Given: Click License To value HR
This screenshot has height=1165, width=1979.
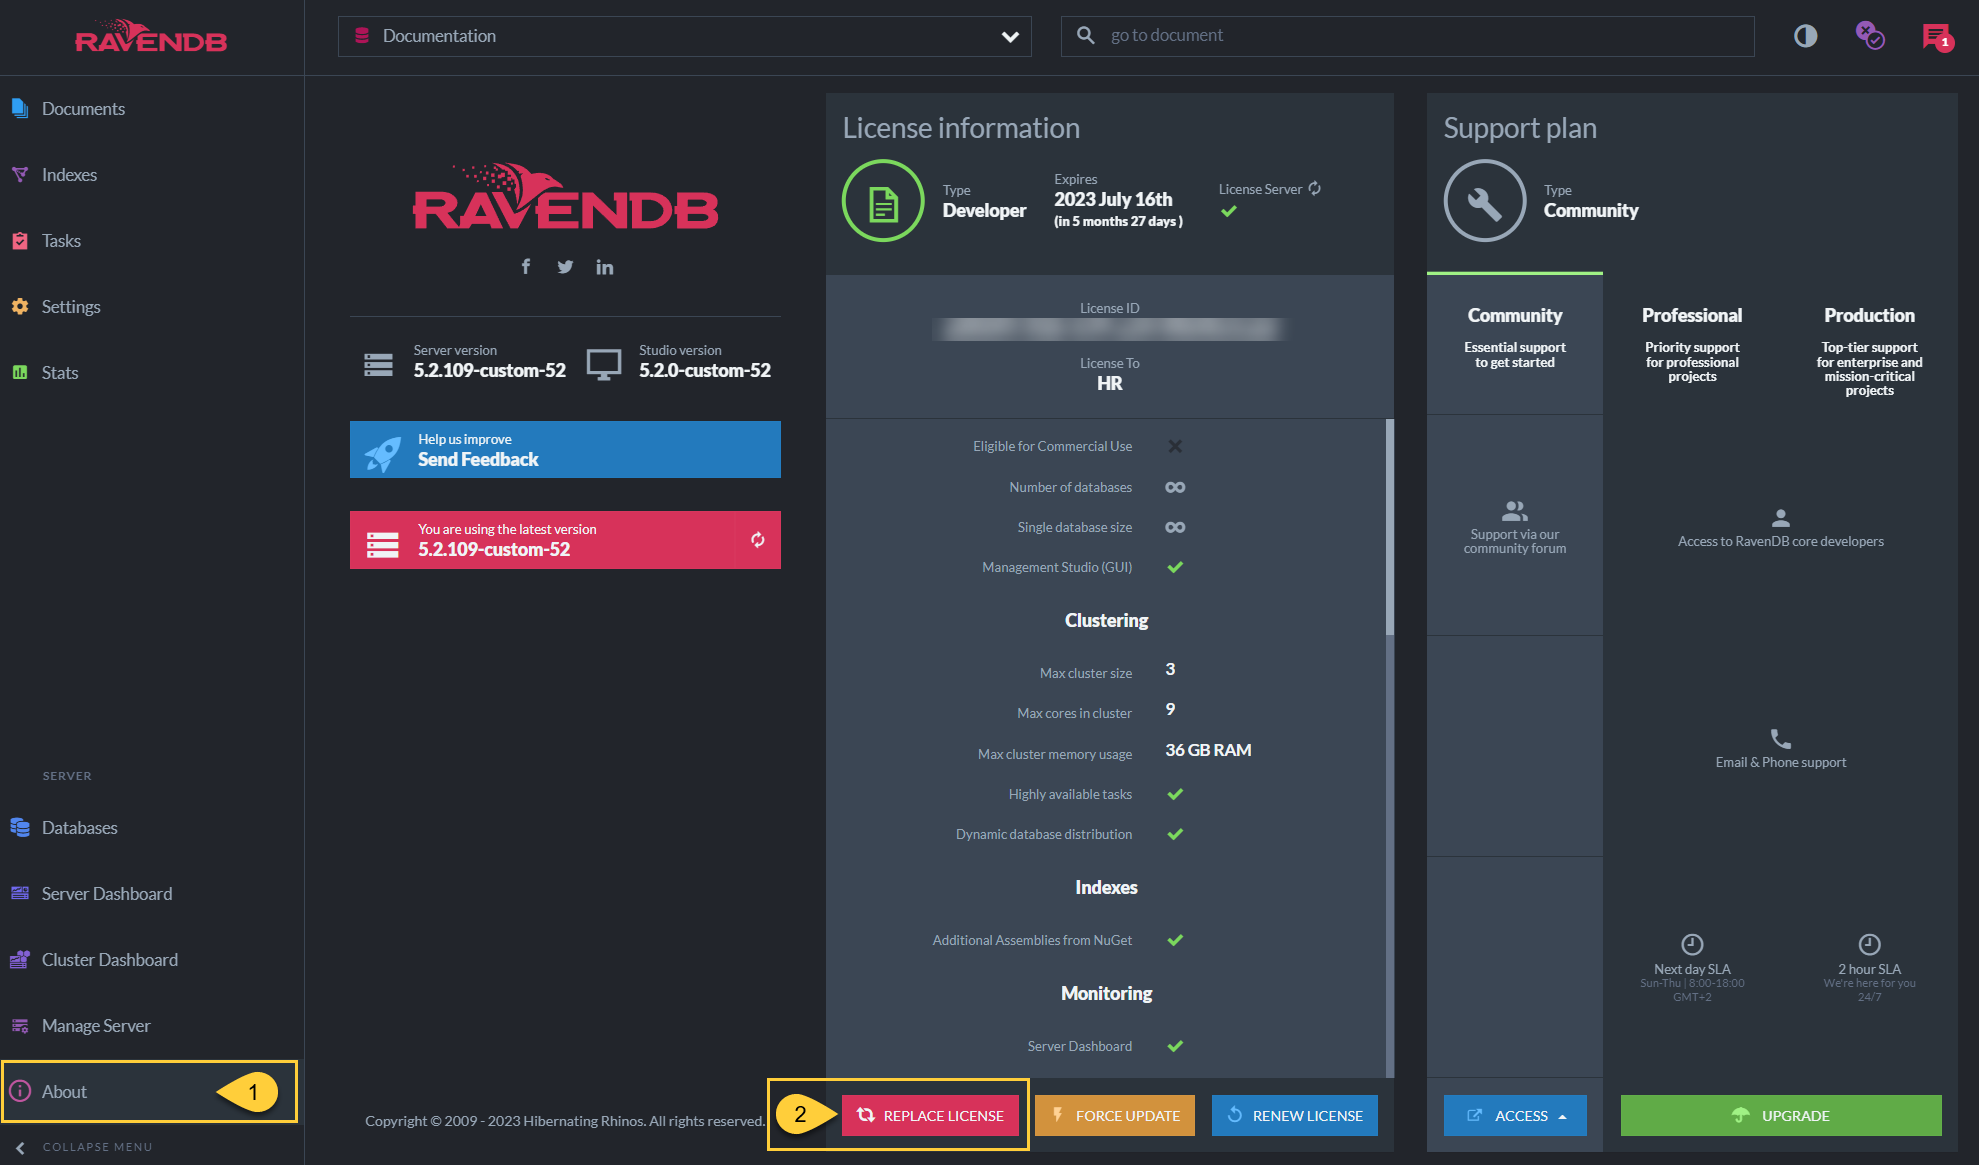Looking at the screenshot, I should [1109, 383].
